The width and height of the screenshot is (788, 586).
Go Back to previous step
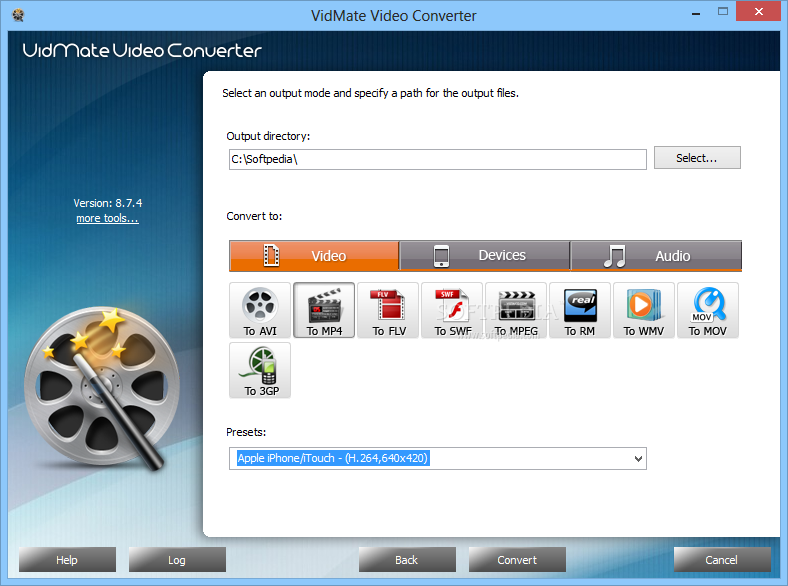click(x=407, y=560)
